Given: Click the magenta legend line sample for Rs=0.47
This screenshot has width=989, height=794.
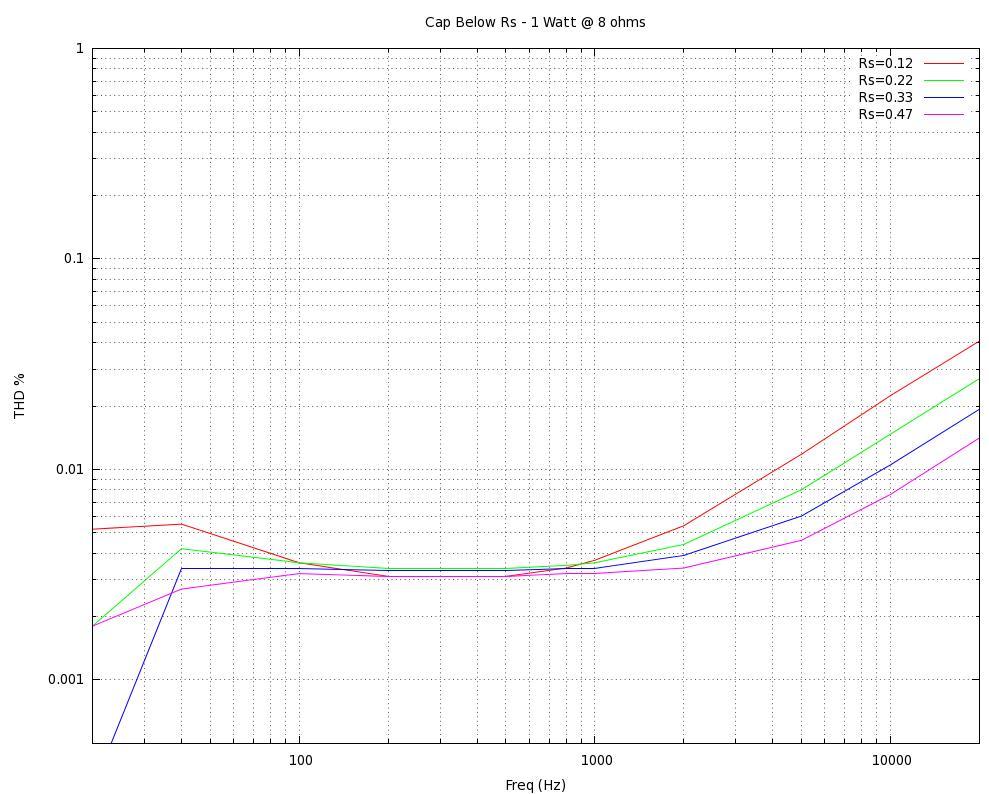Looking at the screenshot, I should pos(944,114).
